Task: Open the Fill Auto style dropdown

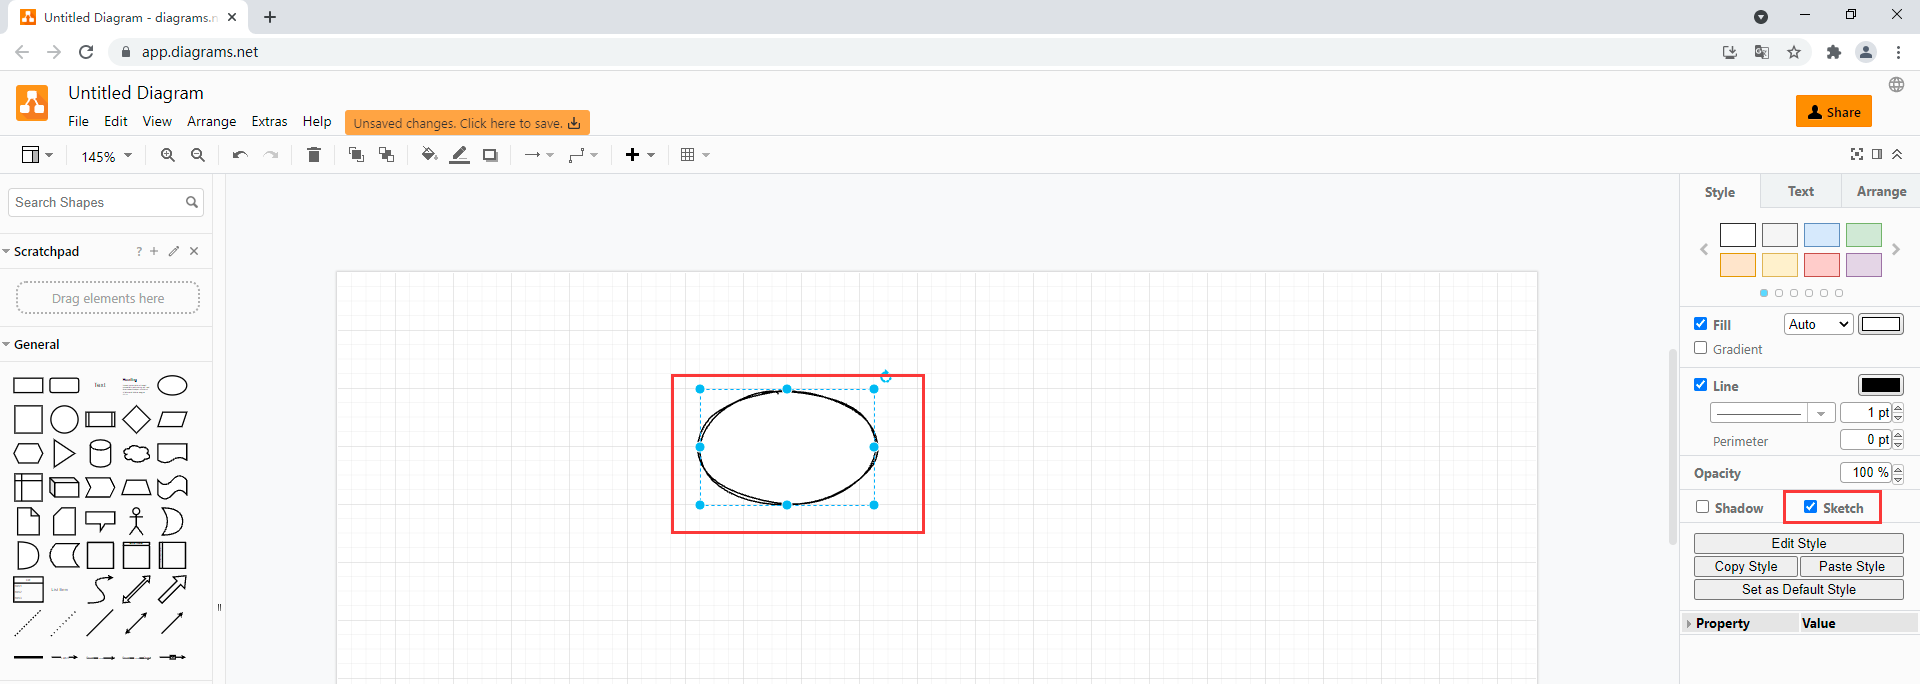Action: point(1818,324)
